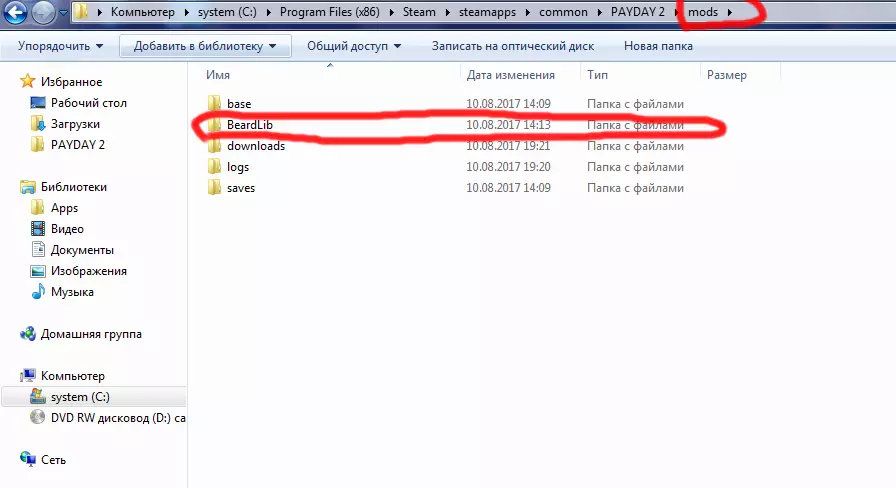This screenshot has width=896, height=488.
Task: Expand arrow after Steam in path
Action: [447, 12]
